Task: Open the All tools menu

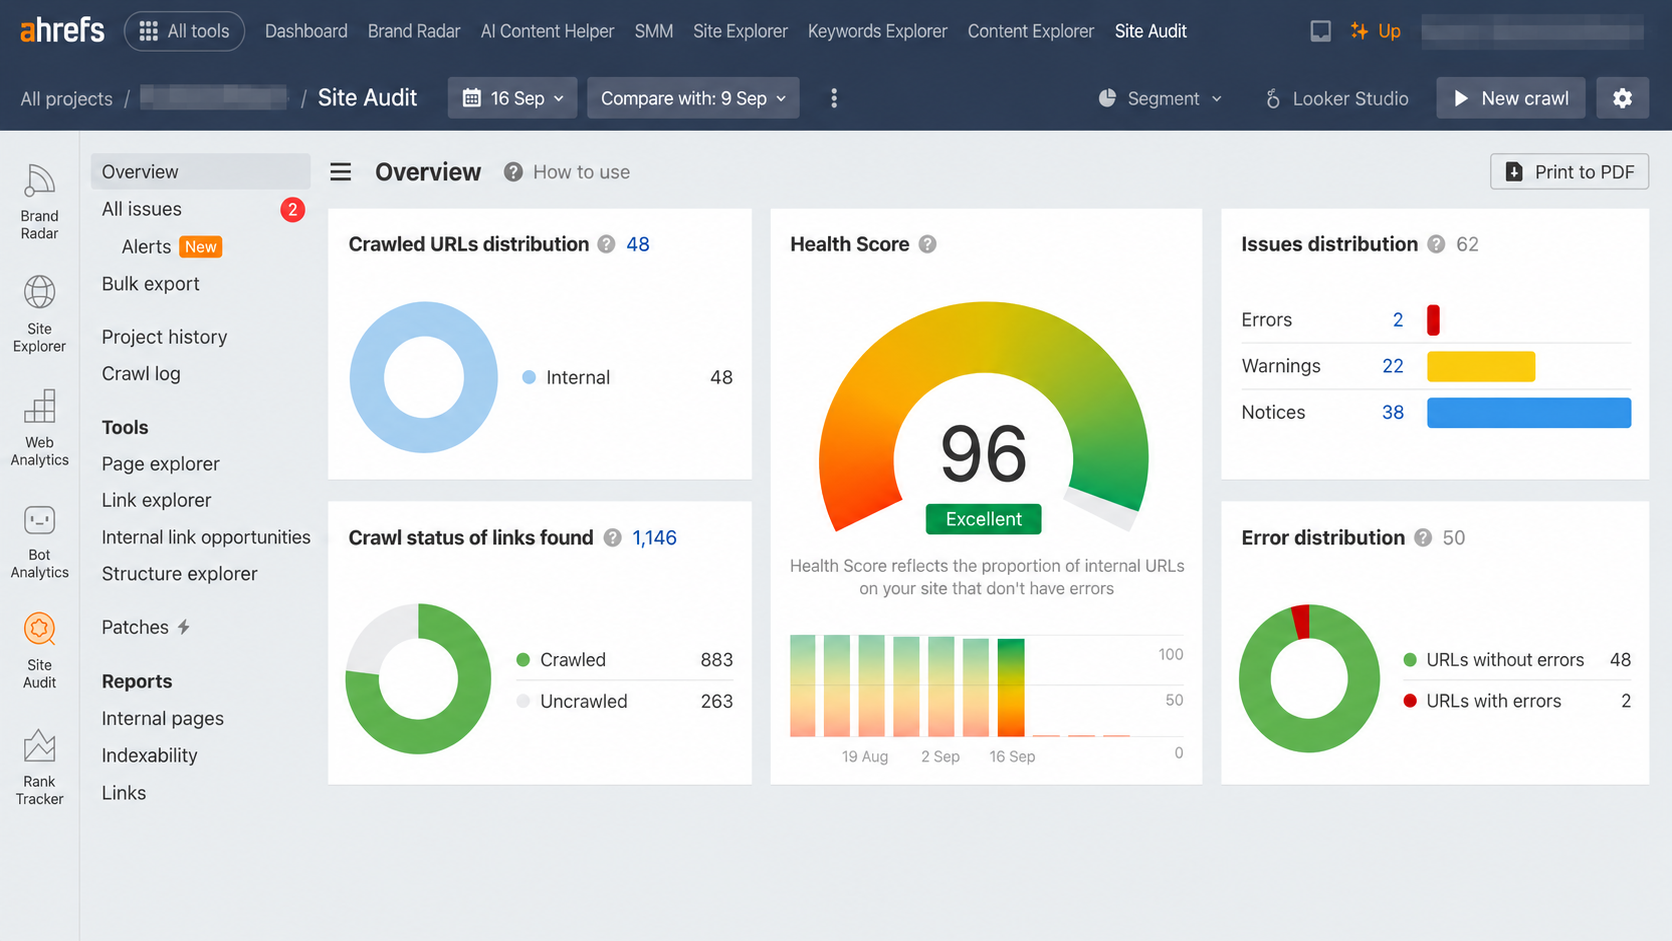Action: (184, 31)
